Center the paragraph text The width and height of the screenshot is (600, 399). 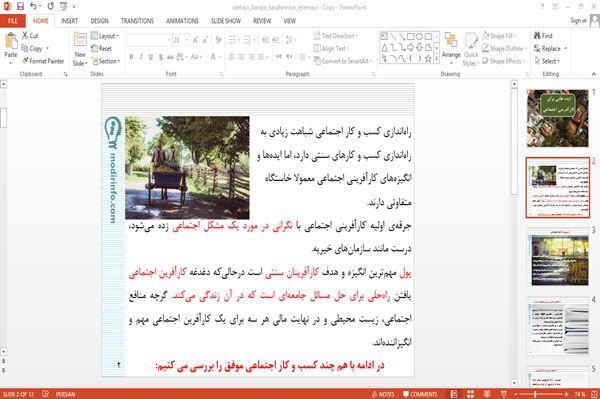coord(241,57)
